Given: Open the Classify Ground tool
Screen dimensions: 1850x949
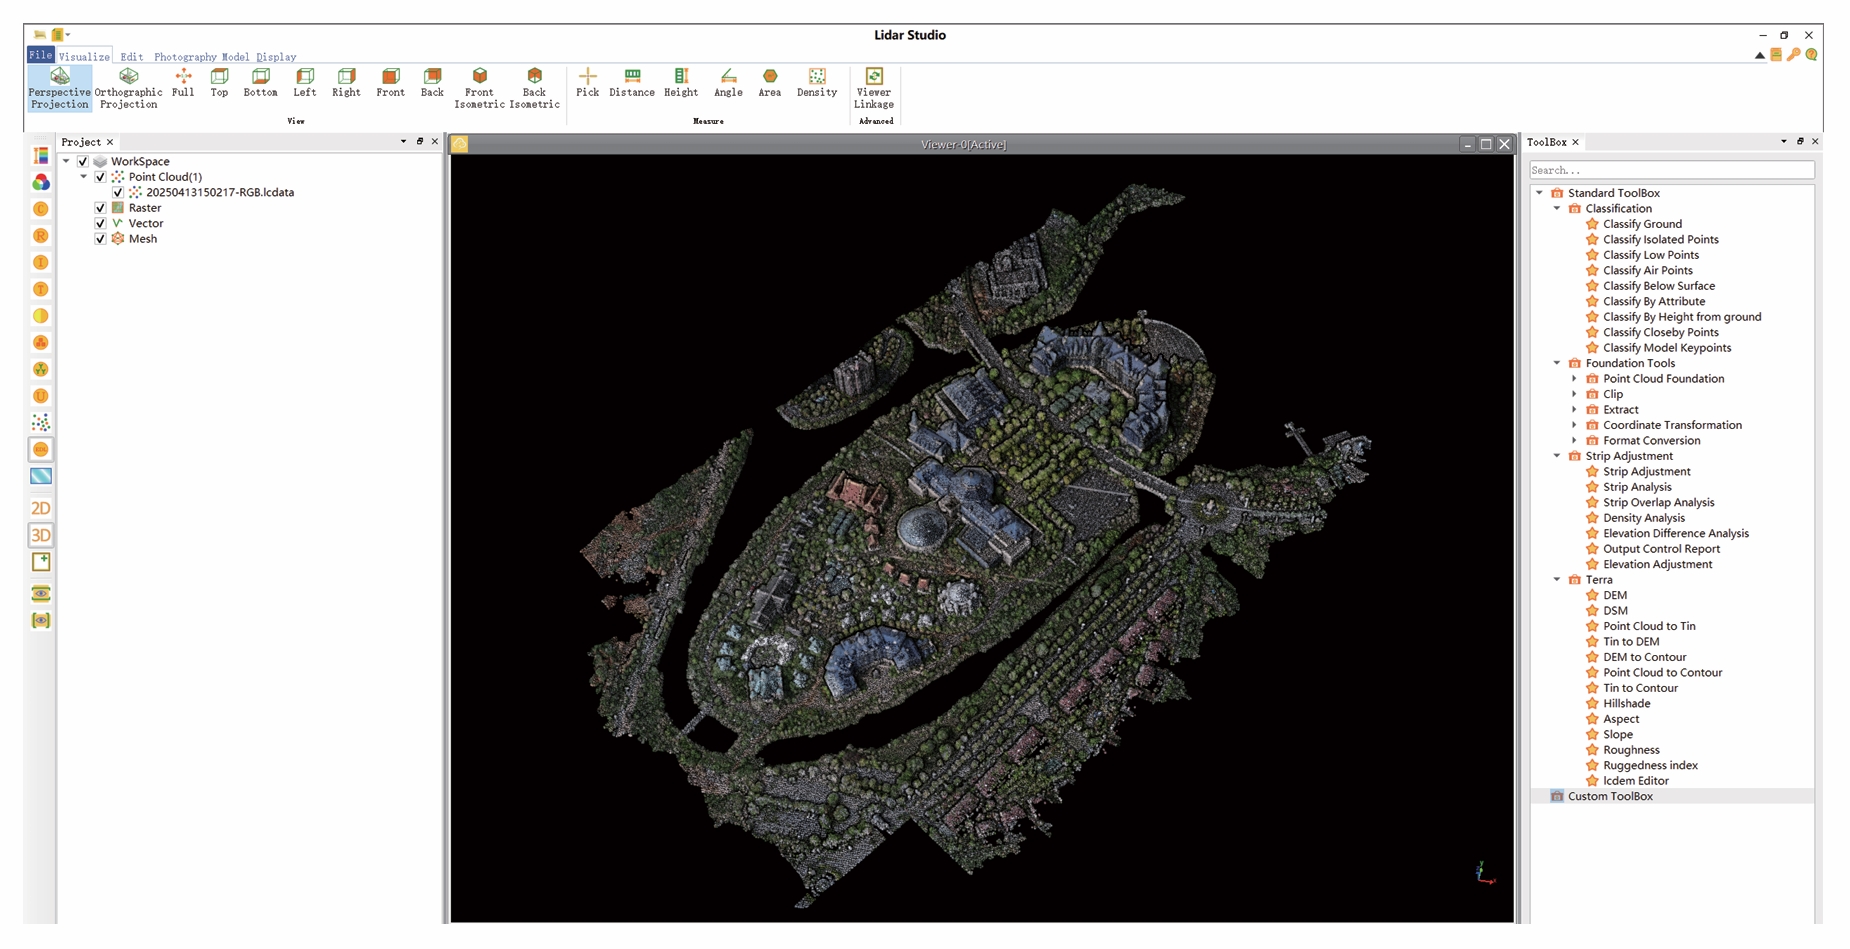Looking at the screenshot, I should 1642,224.
